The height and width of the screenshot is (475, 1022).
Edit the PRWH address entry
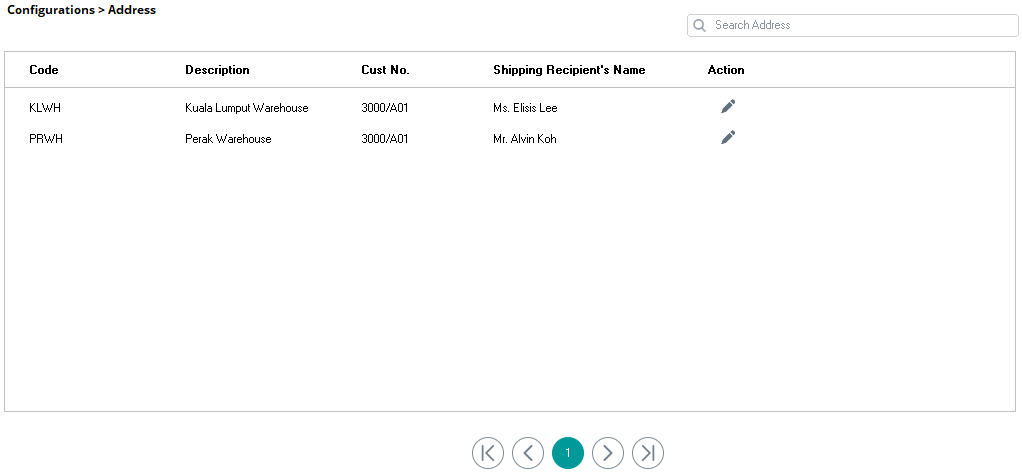pos(728,137)
